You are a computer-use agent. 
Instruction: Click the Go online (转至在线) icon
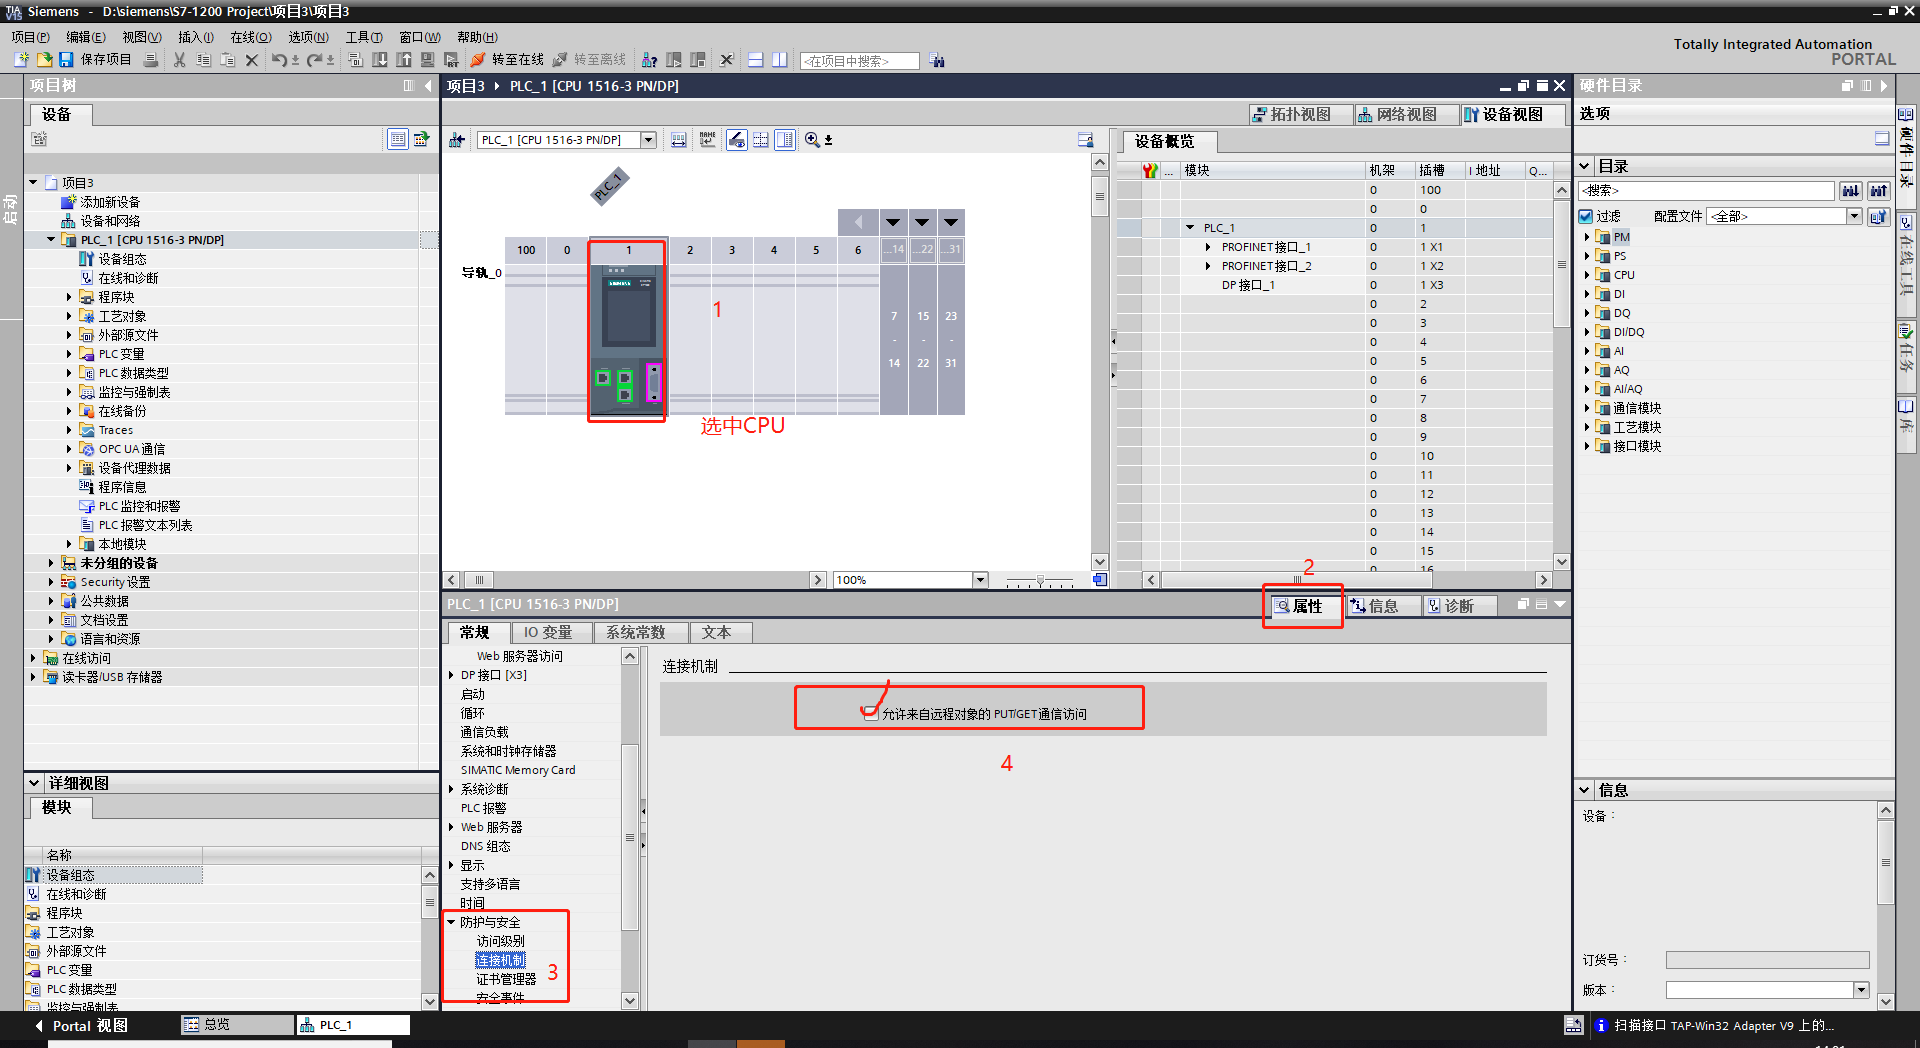478,60
